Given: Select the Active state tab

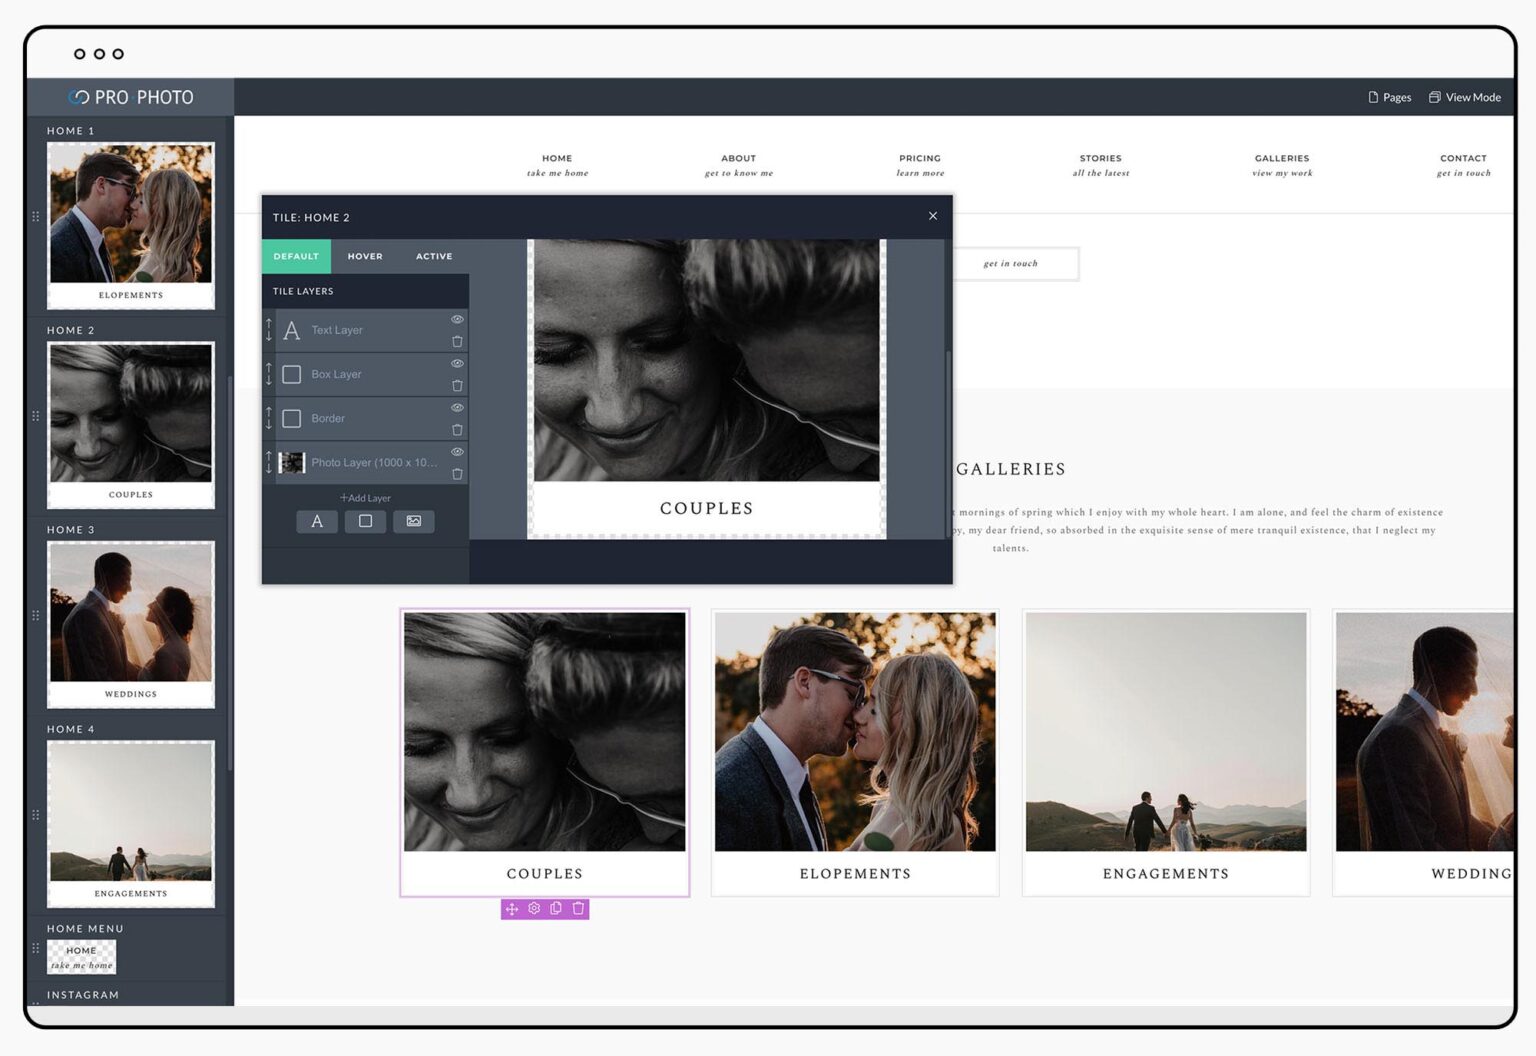Looking at the screenshot, I should click(x=433, y=256).
